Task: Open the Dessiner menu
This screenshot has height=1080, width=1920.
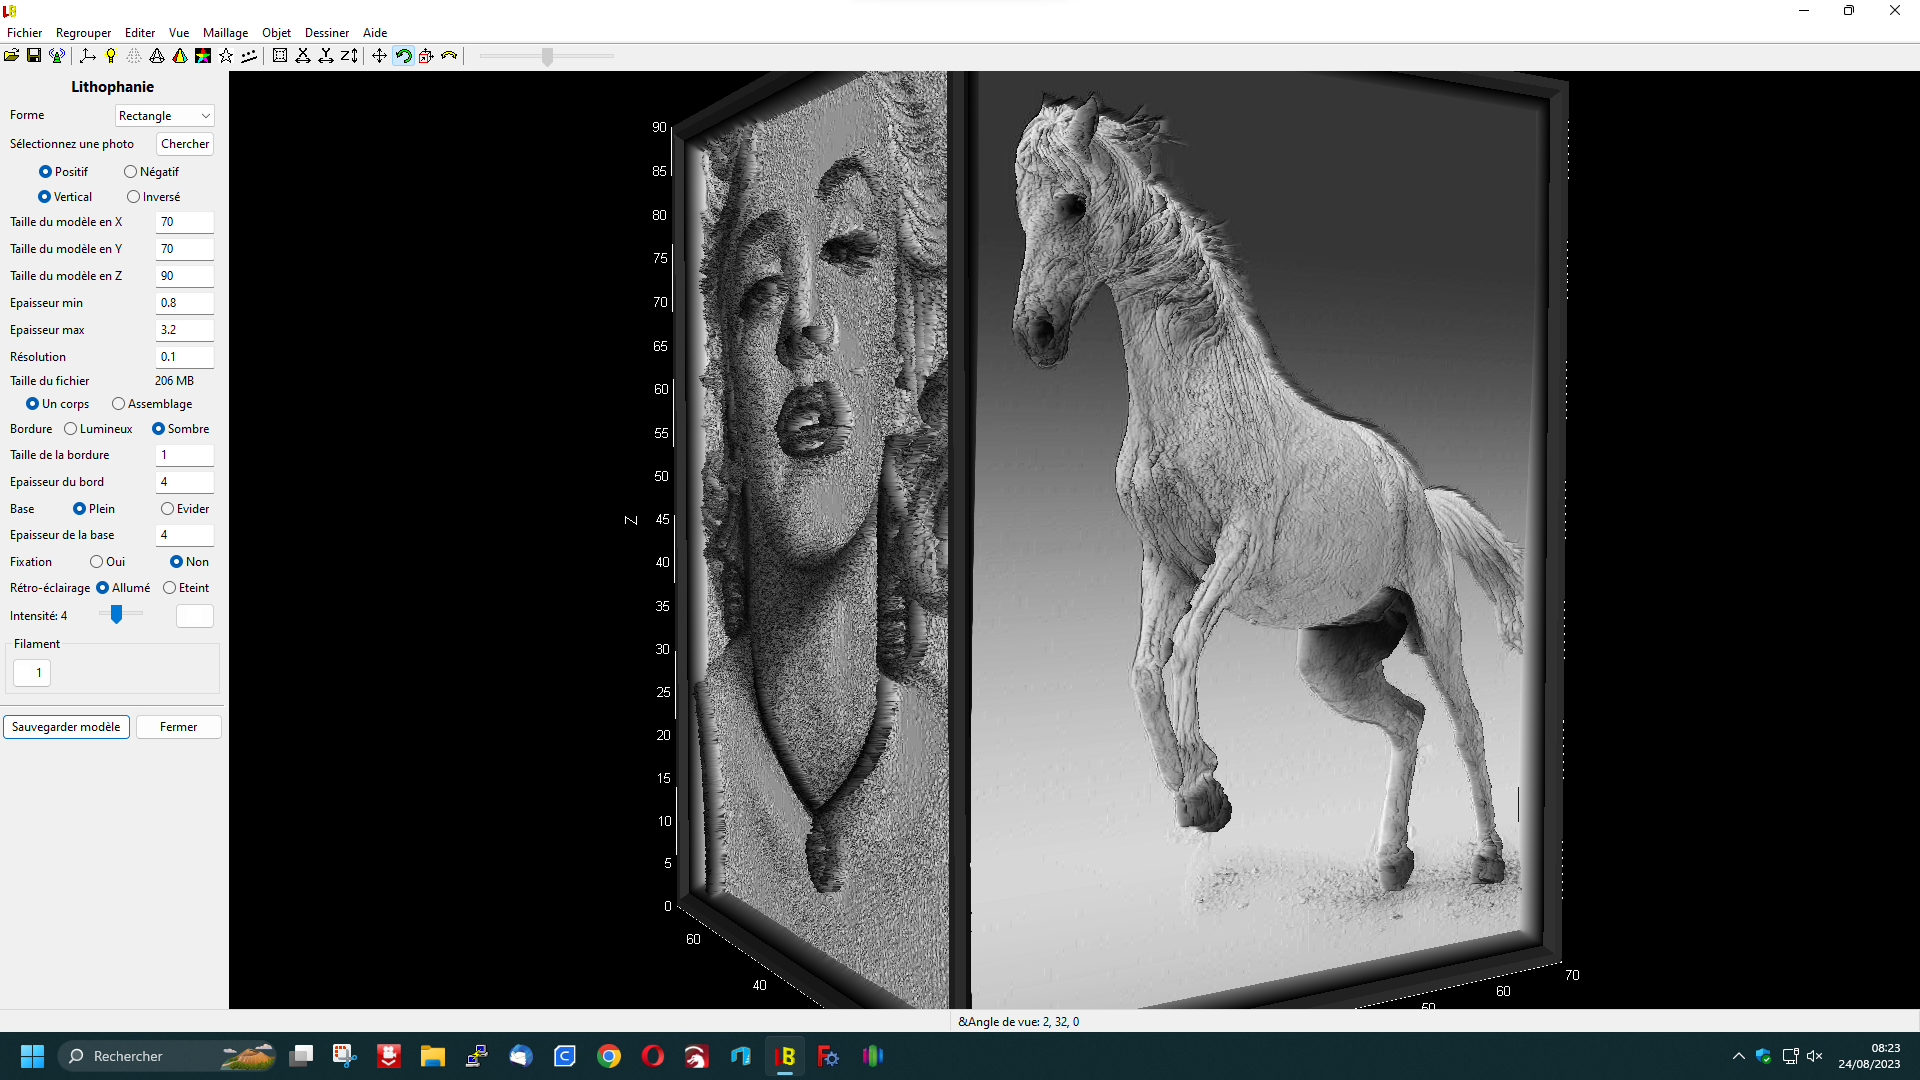Action: [327, 33]
